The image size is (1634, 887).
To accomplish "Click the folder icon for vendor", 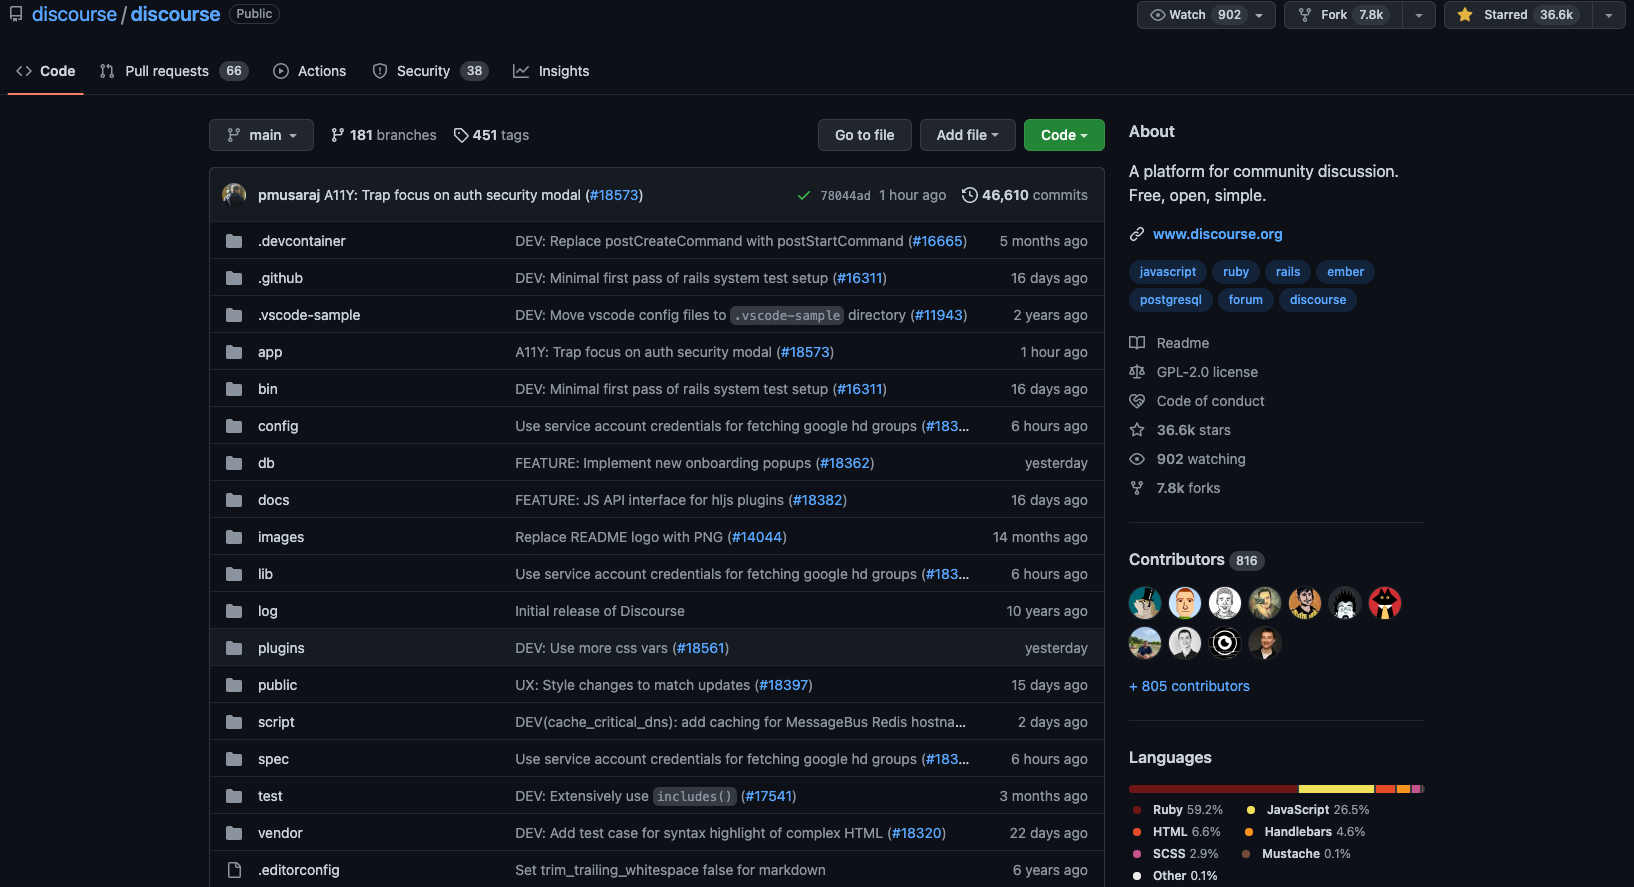I will click(234, 833).
